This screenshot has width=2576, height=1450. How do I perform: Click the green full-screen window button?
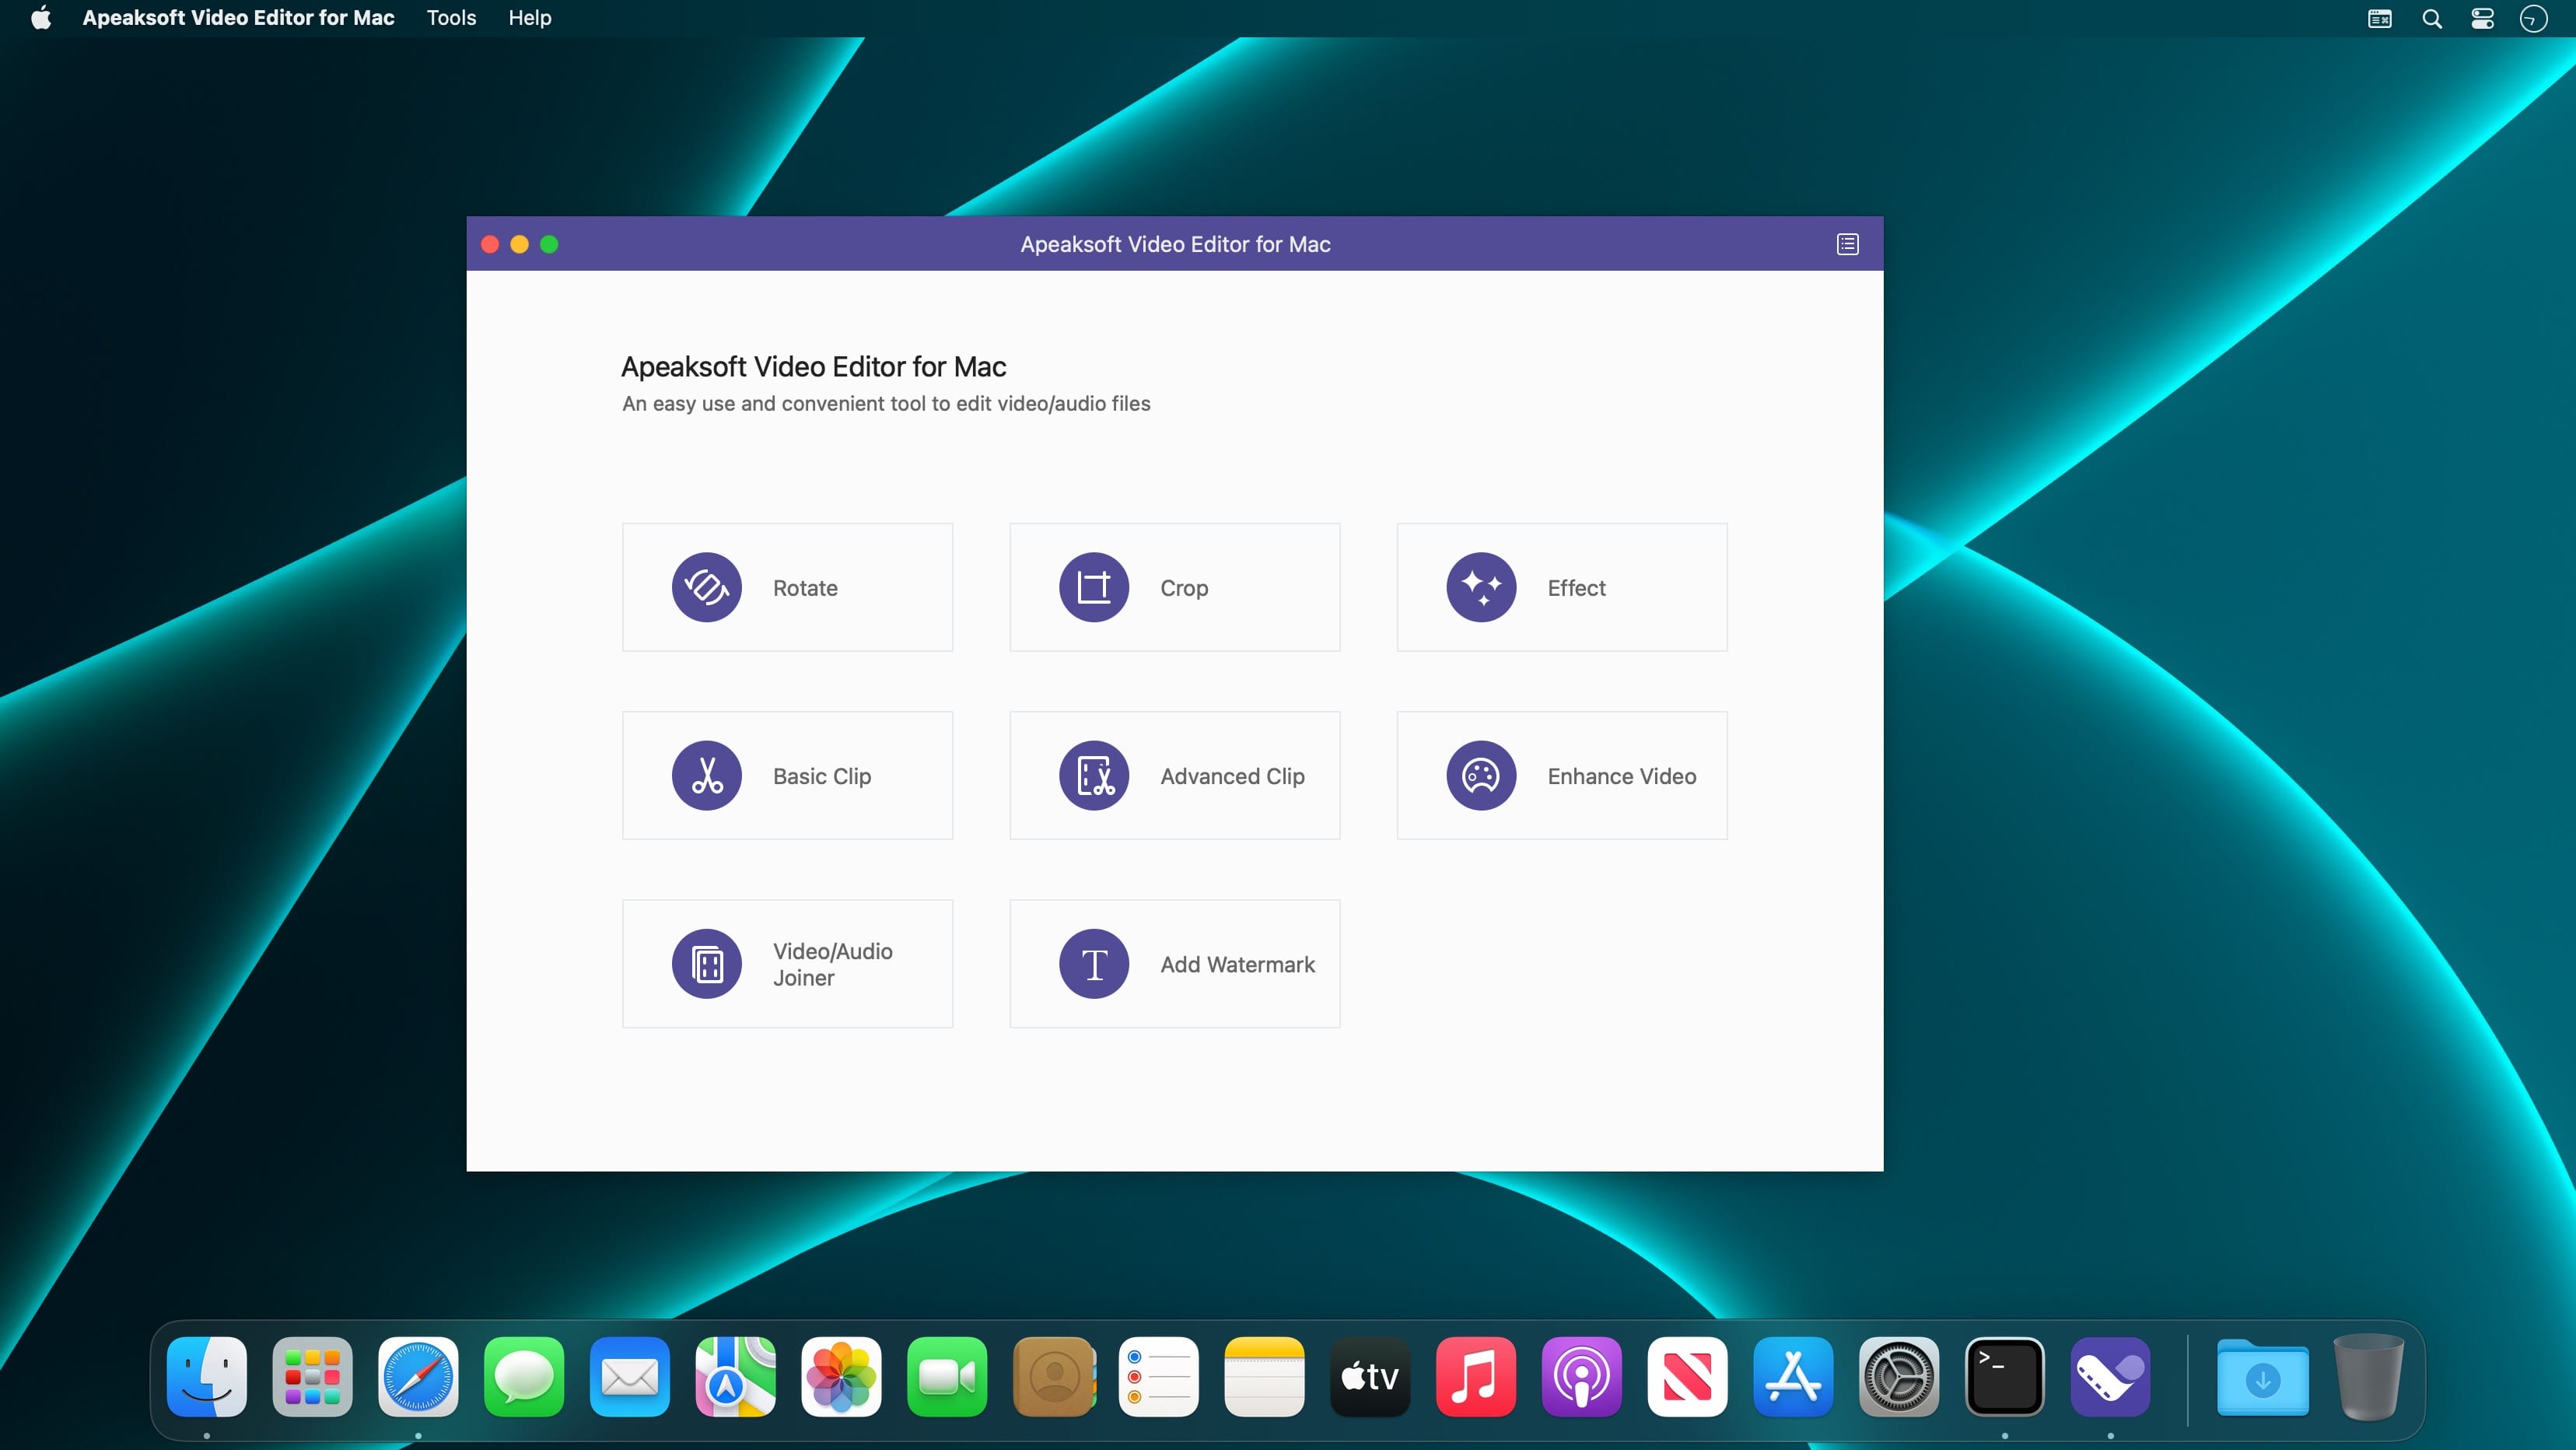[549, 244]
